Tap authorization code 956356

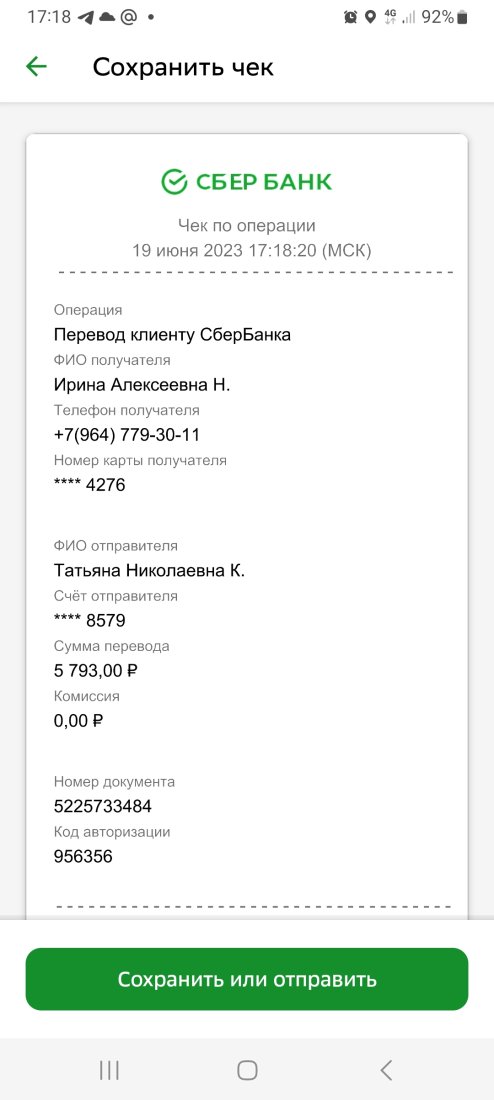pyautogui.click(x=83, y=857)
